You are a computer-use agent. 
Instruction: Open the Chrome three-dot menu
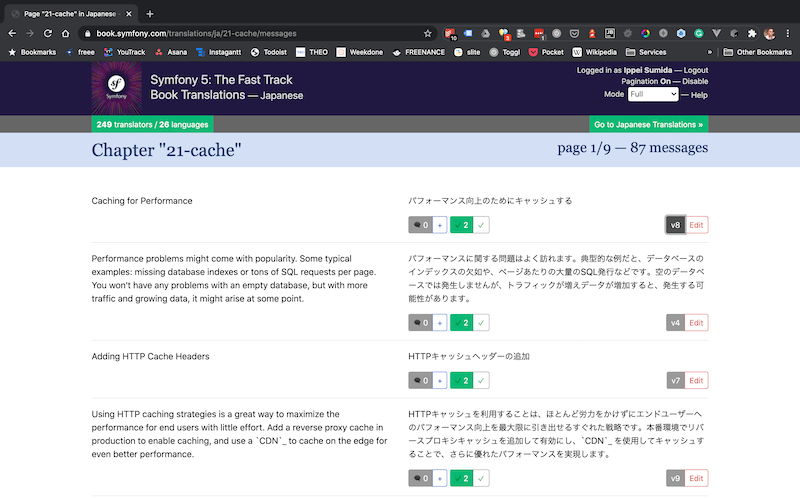coord(788,34)
